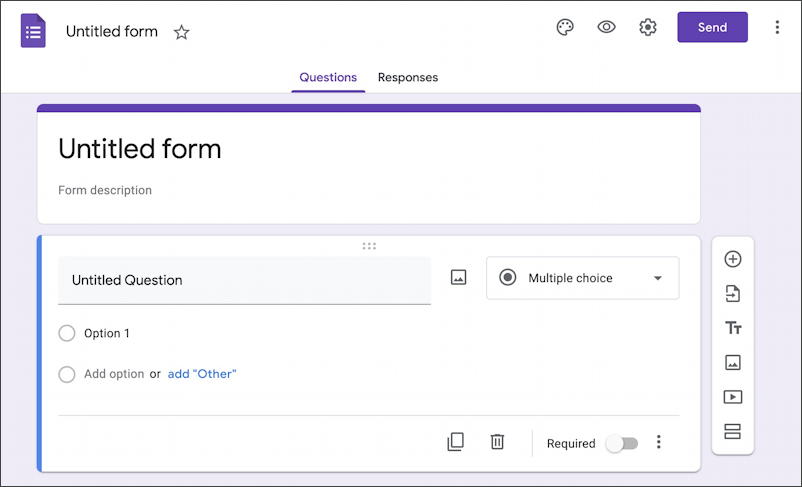Delete the question with trash icon
802x487 pixels.
tap(497, 442)
